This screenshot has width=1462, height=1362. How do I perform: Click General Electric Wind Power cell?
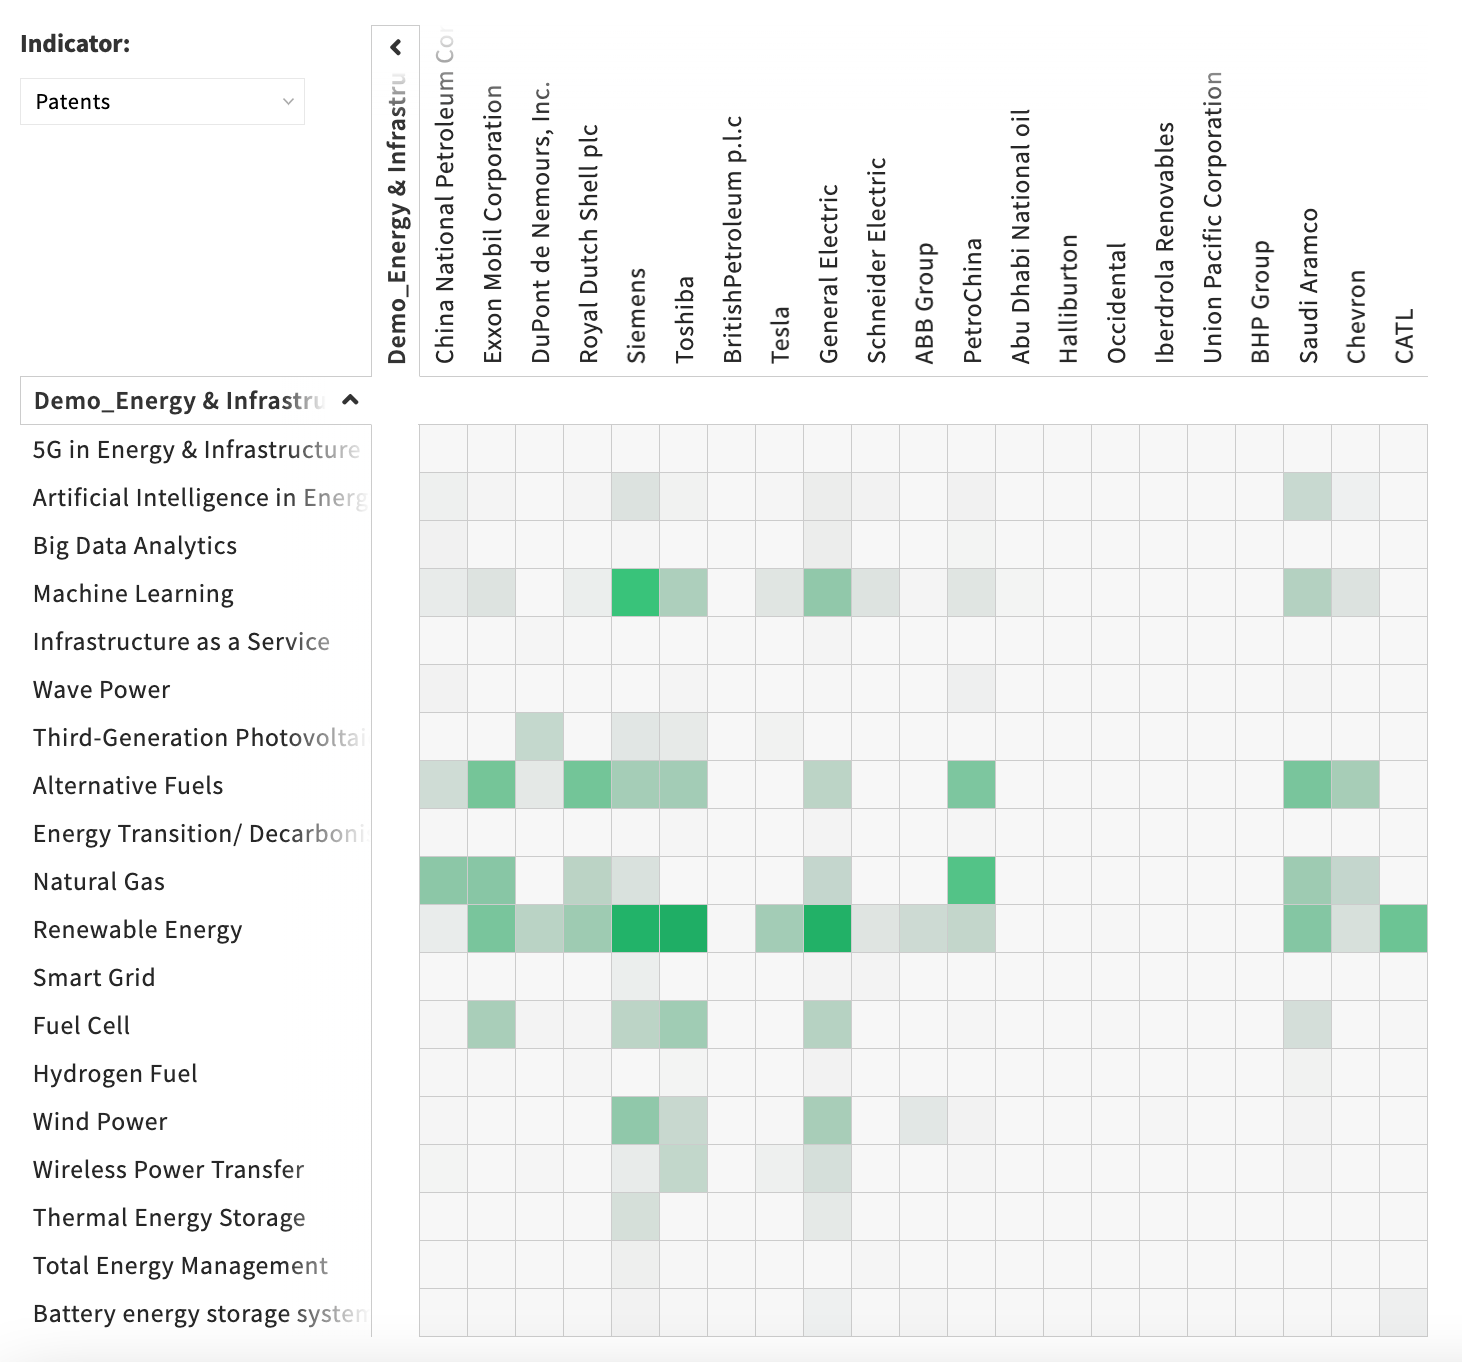click(828, 1121)
